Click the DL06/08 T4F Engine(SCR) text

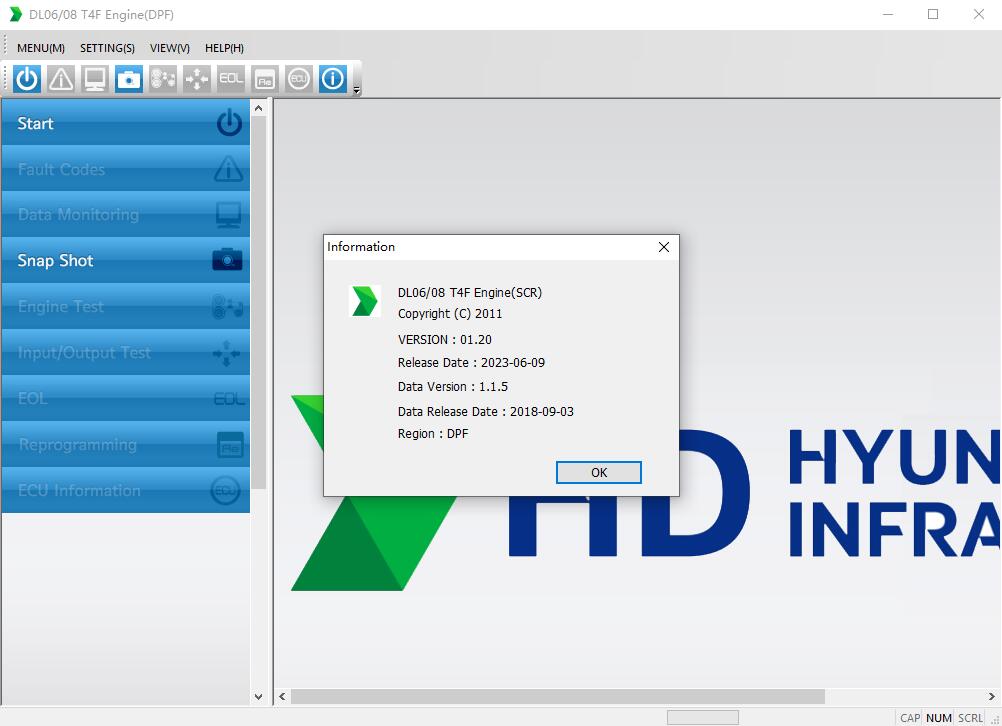coord(470,293)
